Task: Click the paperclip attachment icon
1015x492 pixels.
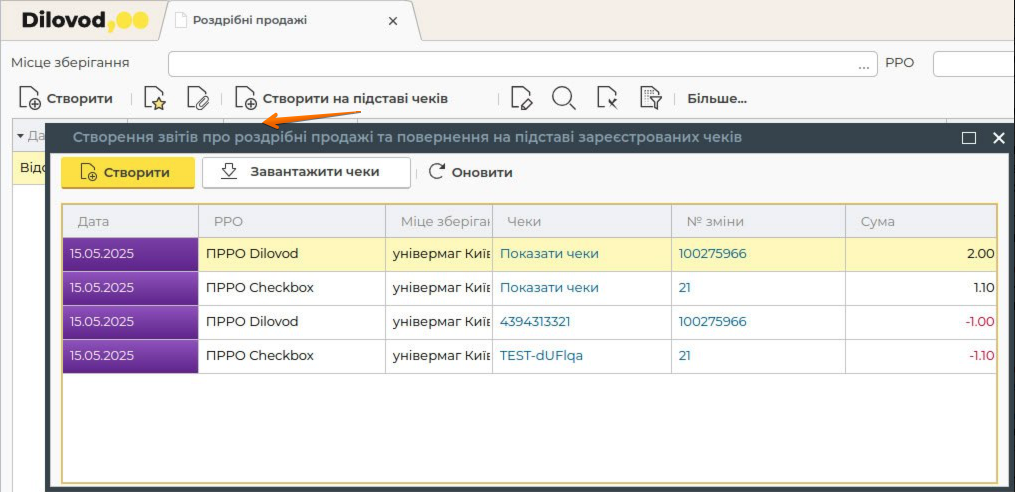Action: click(x=198, y=98)
